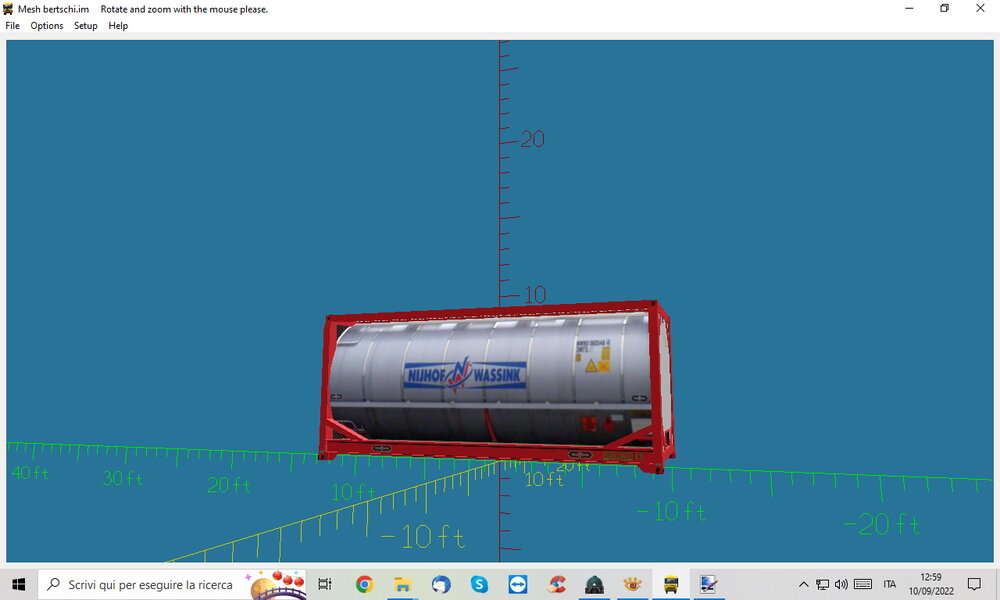Image resolution: width=1000 pixels, height=600 pixels.
Task: Open File Explorer from the taskbar
Action: pyautogui.click(x=402, y=584)
